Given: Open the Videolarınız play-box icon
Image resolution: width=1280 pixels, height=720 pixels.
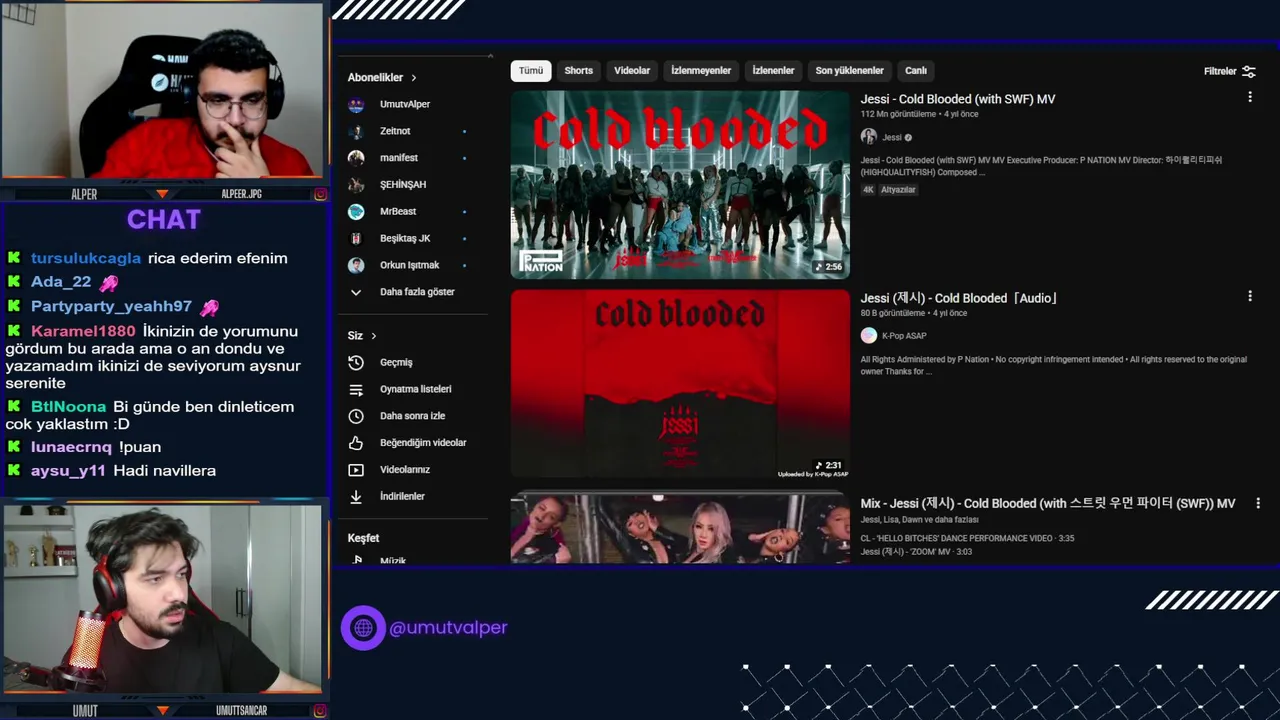Looking at the screenshot, I should coord(356,470).
